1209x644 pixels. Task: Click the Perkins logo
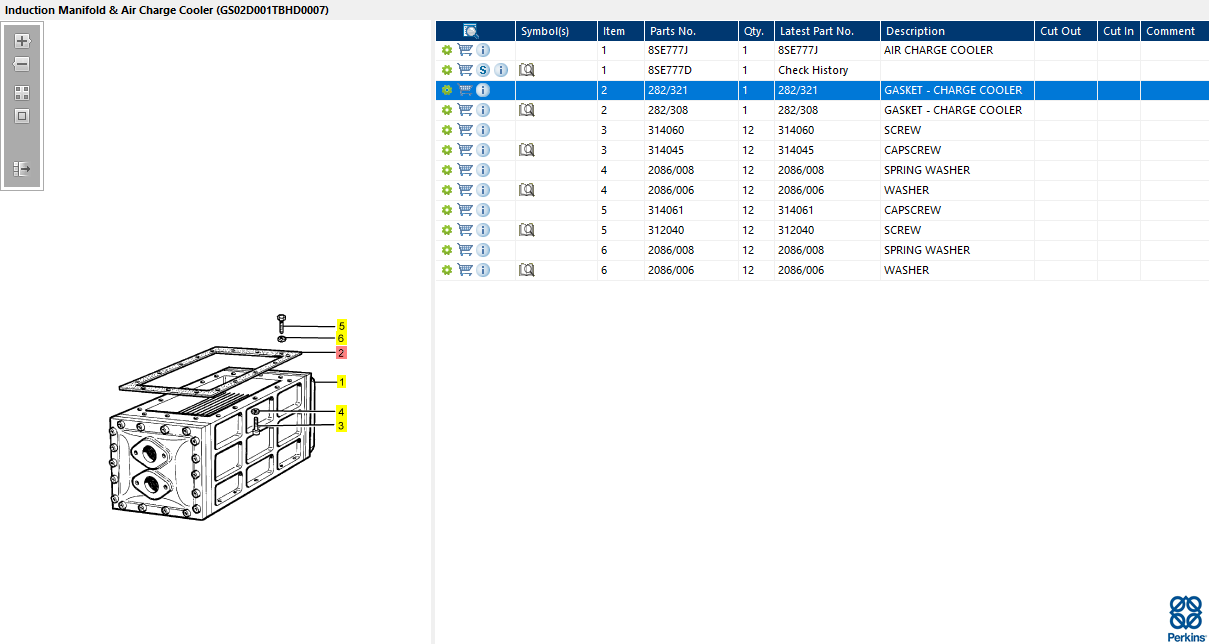1186,618
